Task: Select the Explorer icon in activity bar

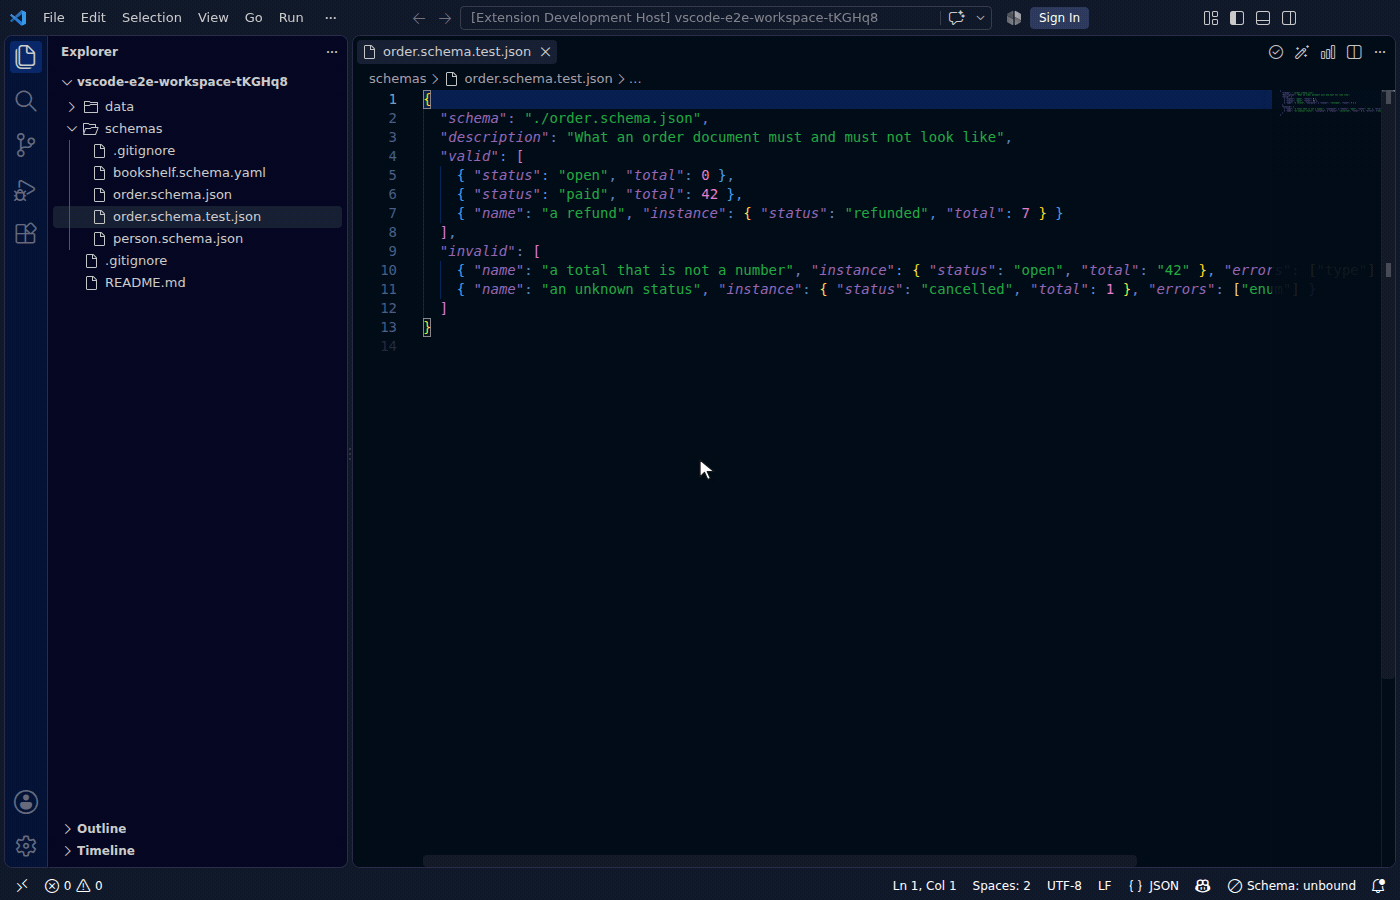Action: 26,57
